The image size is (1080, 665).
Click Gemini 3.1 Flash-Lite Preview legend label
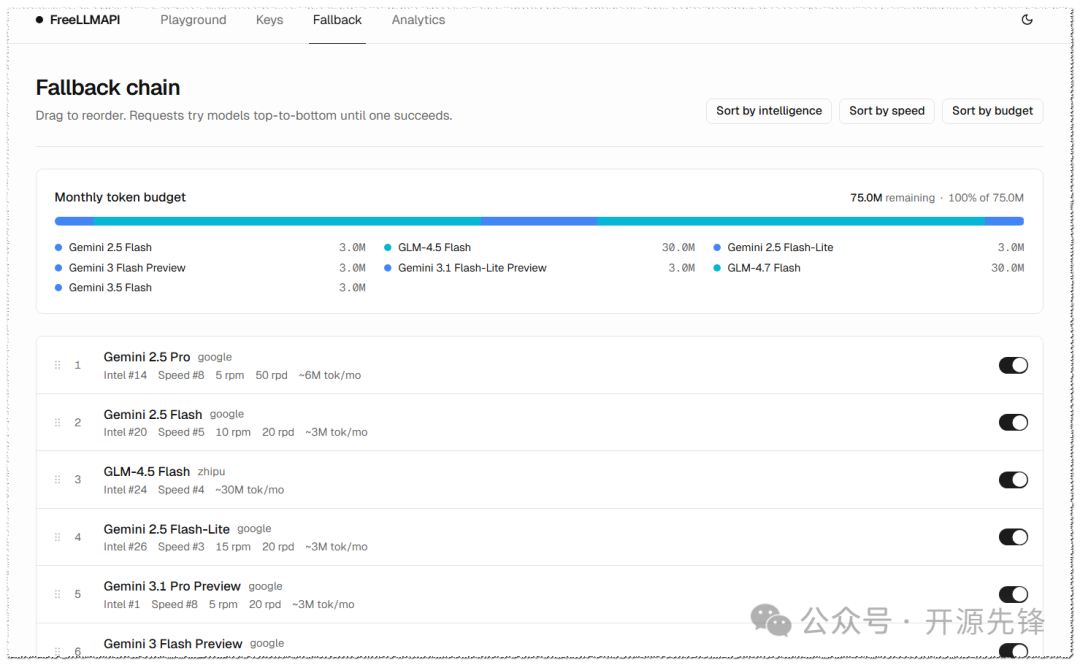(472, 268)
